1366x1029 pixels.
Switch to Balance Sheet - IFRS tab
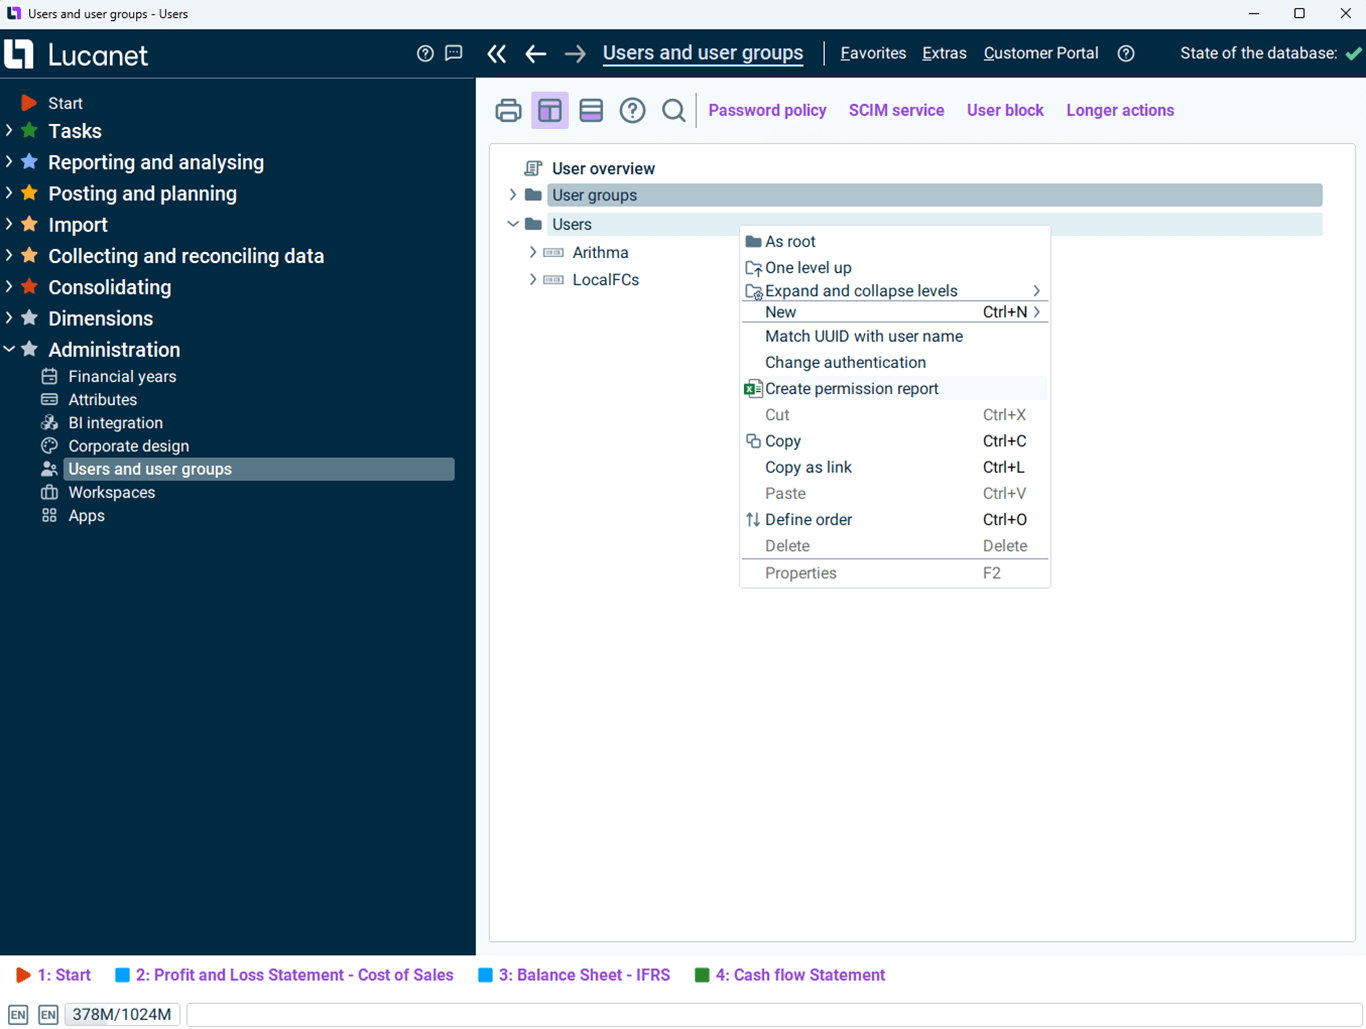tap(575, 975)
